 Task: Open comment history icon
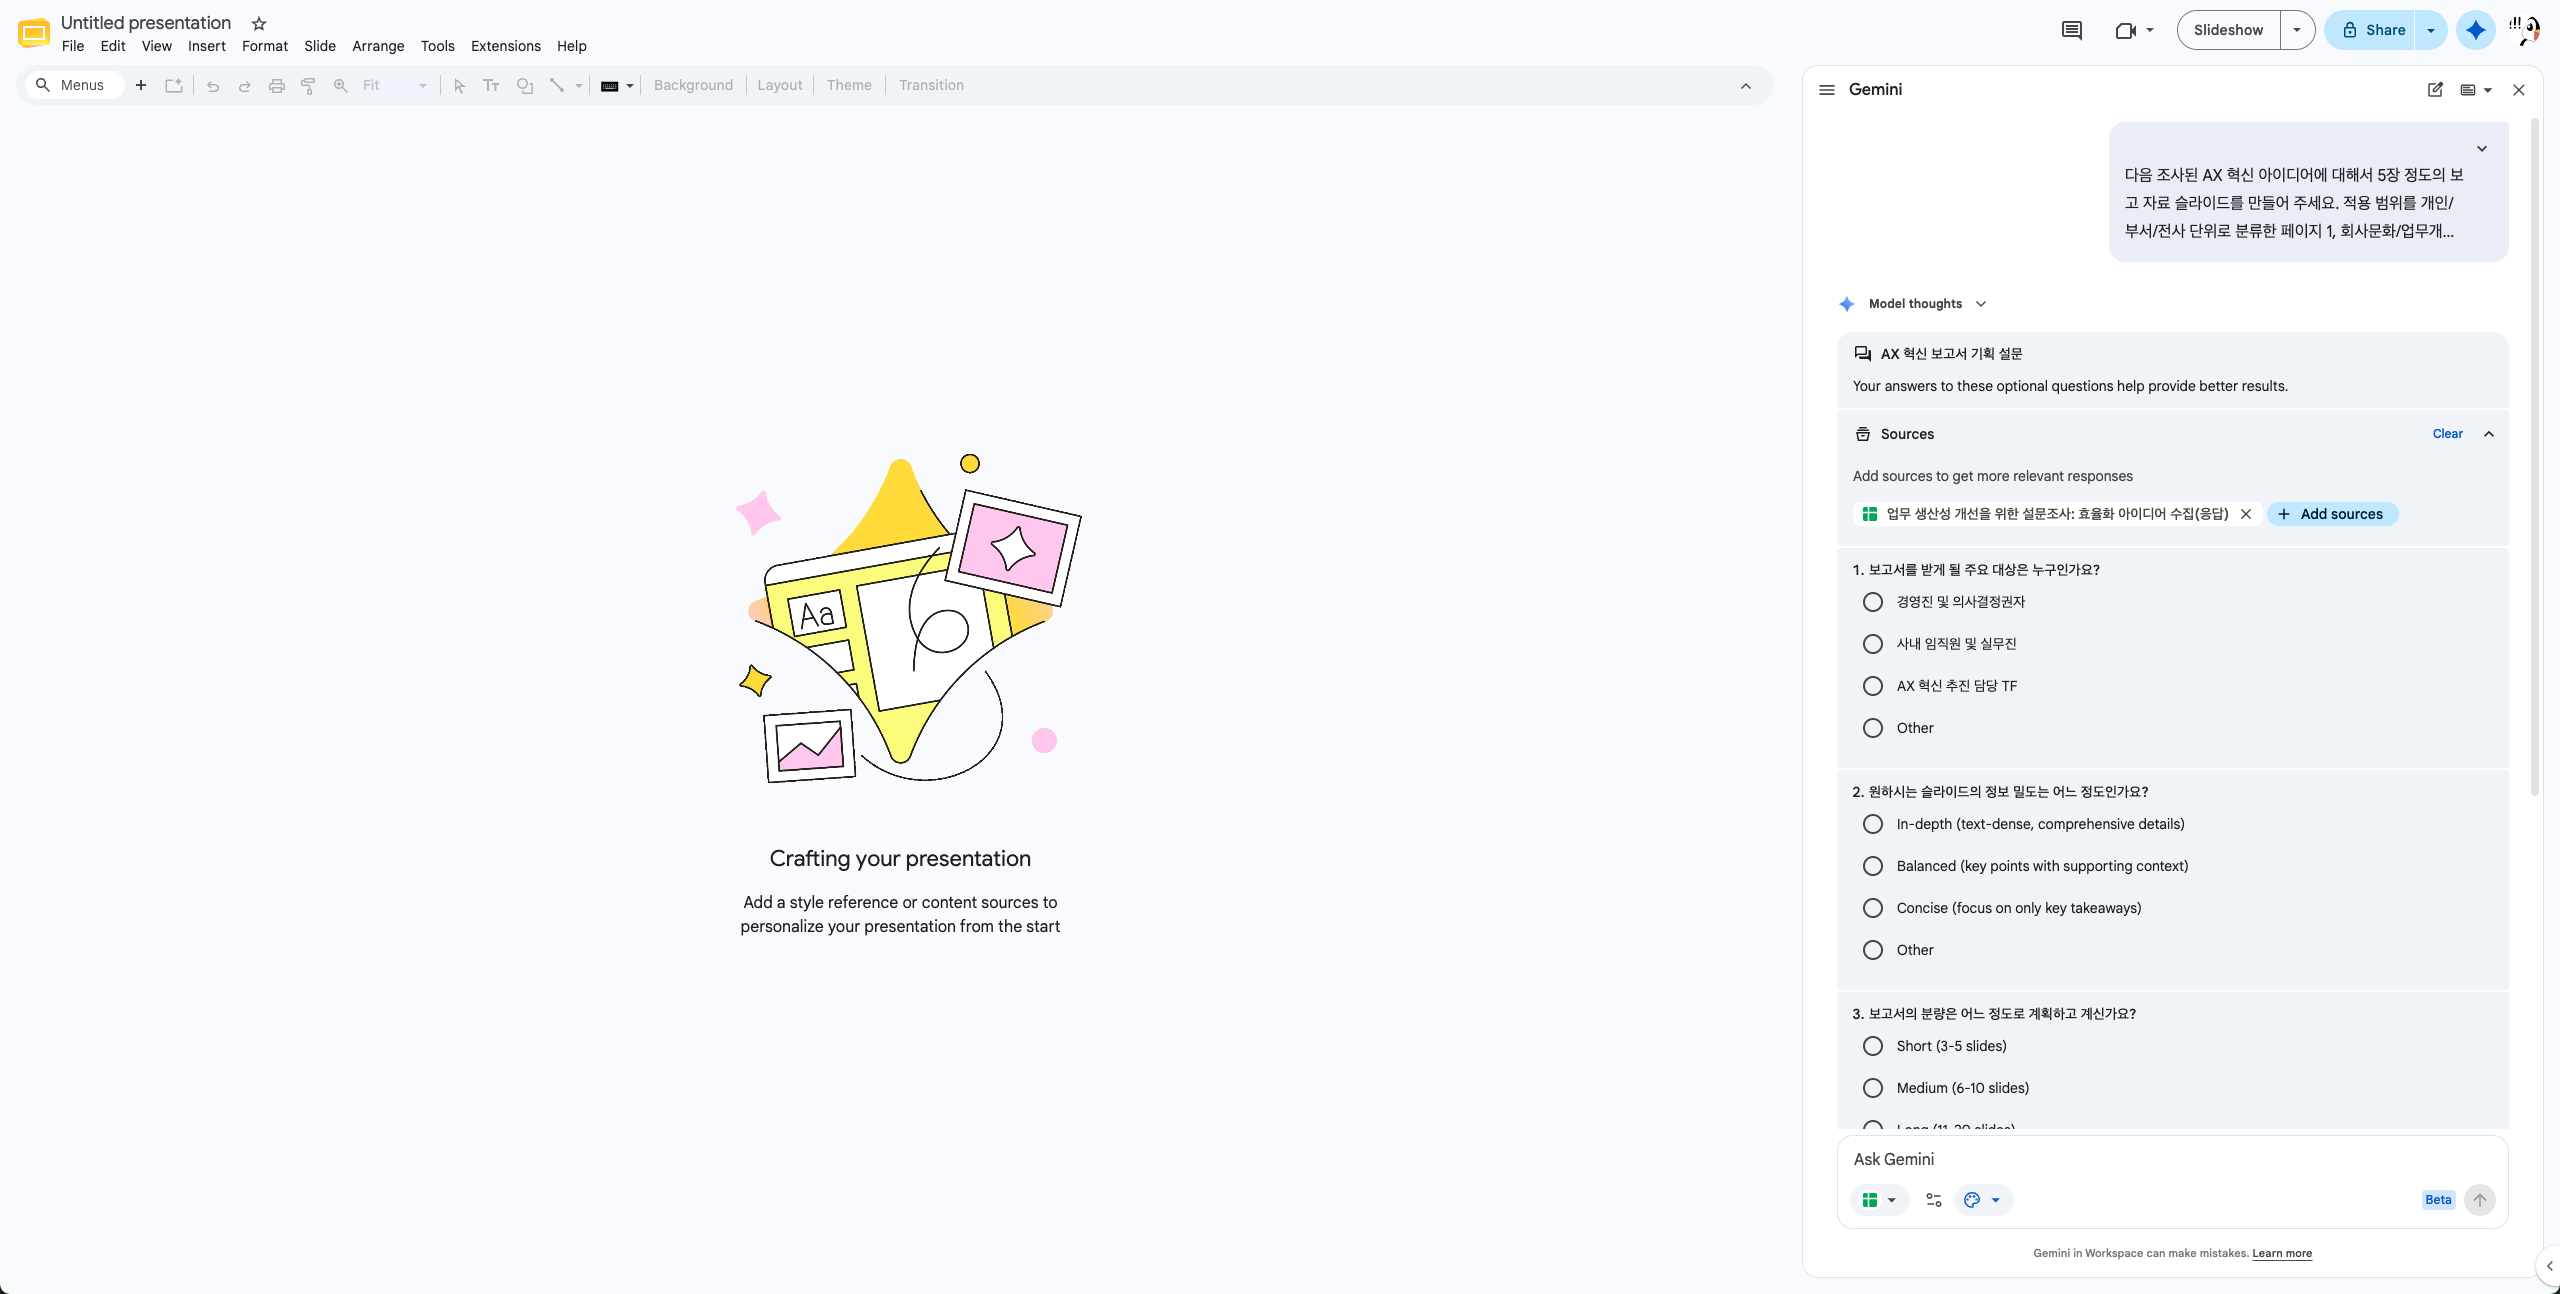point(2072,30)
